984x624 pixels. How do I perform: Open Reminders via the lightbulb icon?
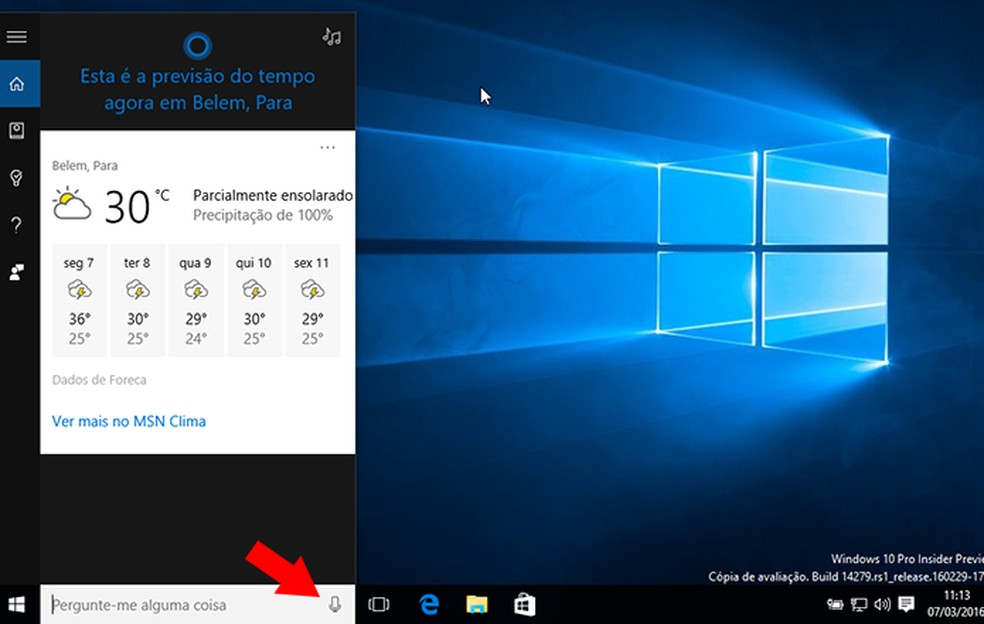(x=17, y=177)
